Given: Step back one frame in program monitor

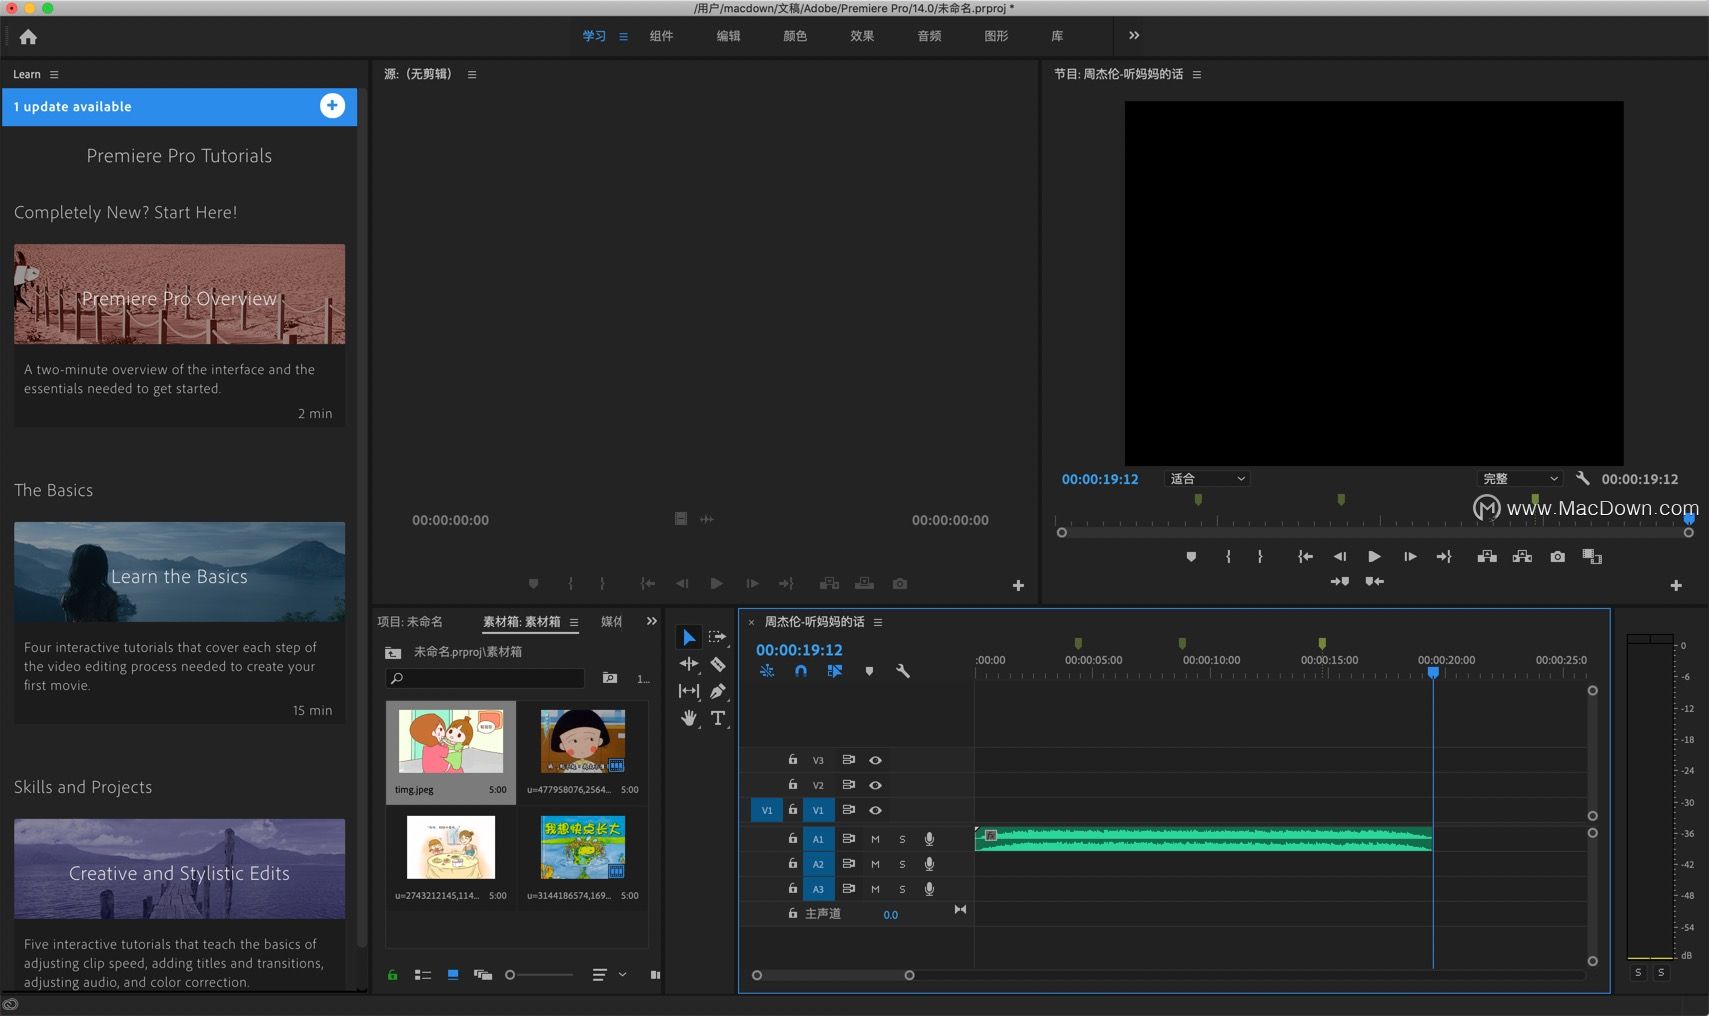Looking at the screenshot, I should coord(1339,557).
